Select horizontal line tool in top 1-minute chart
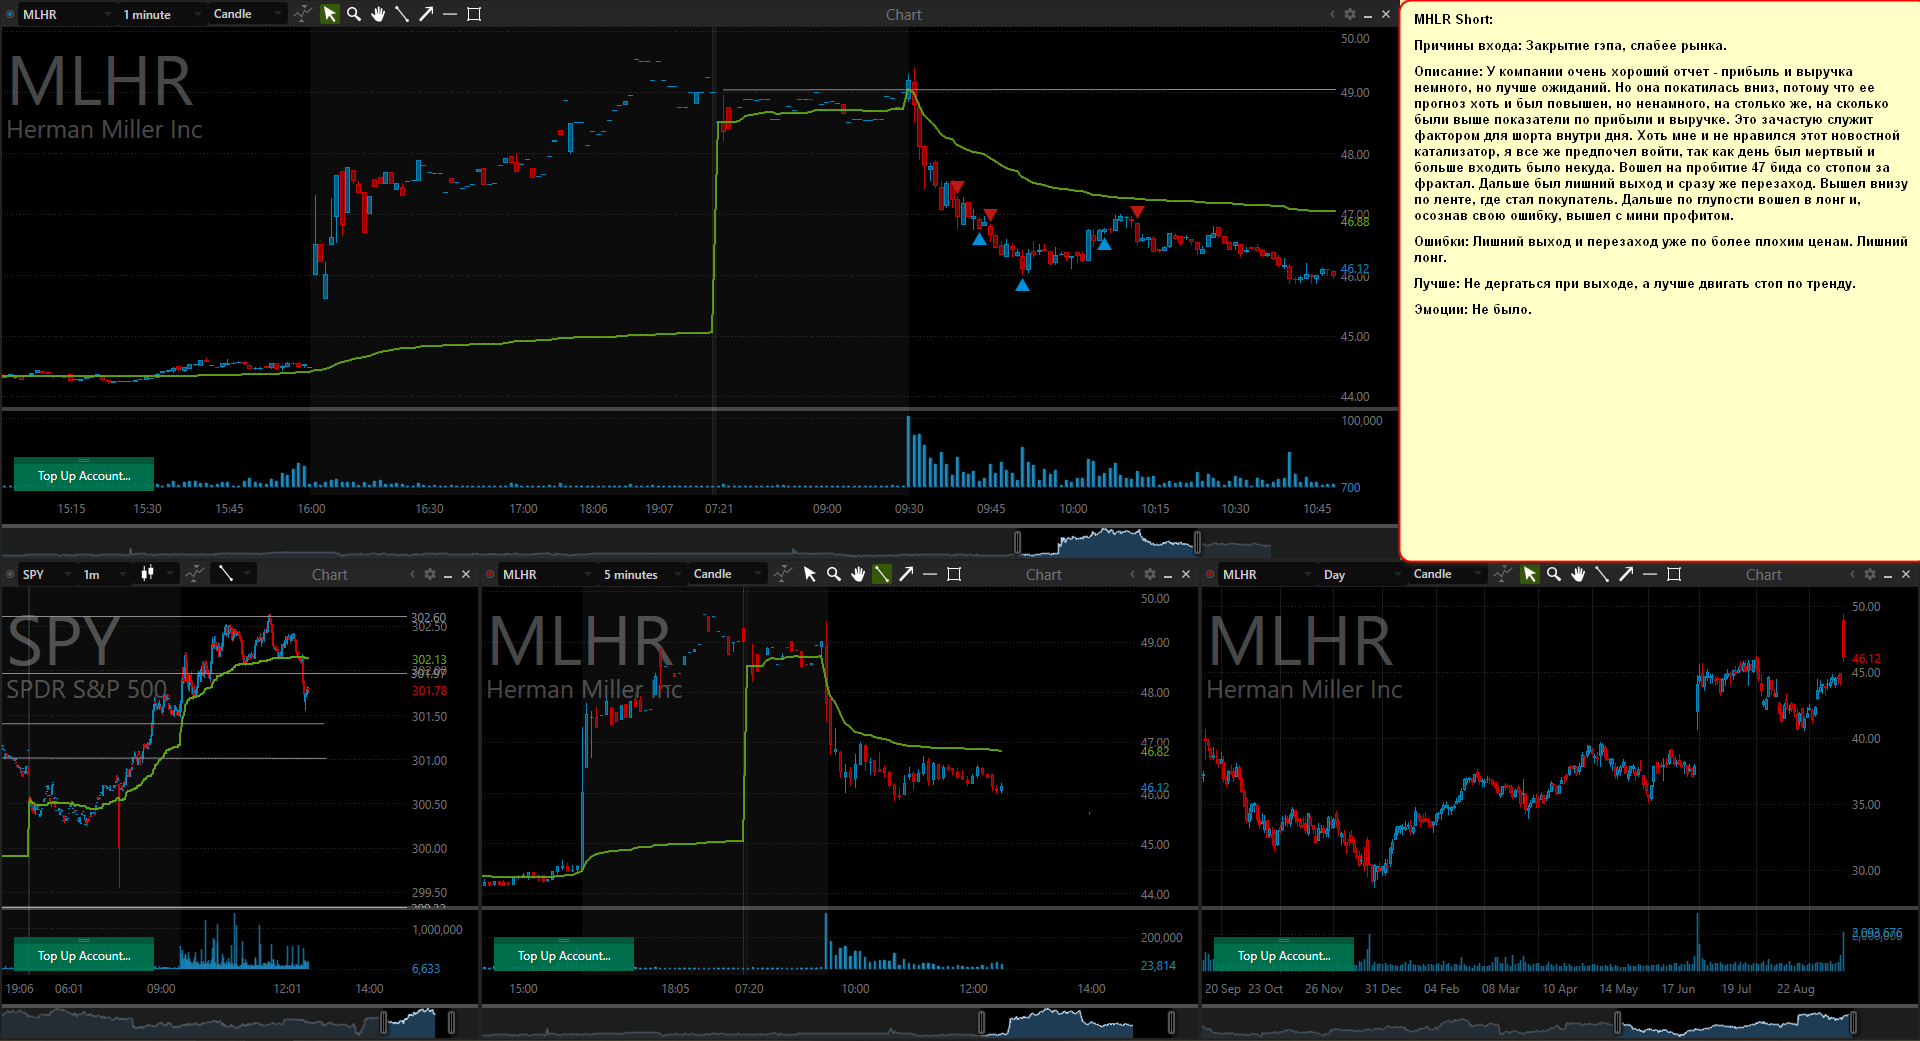The height and width of the screenshot is (1041, 1920). [450, 14]
